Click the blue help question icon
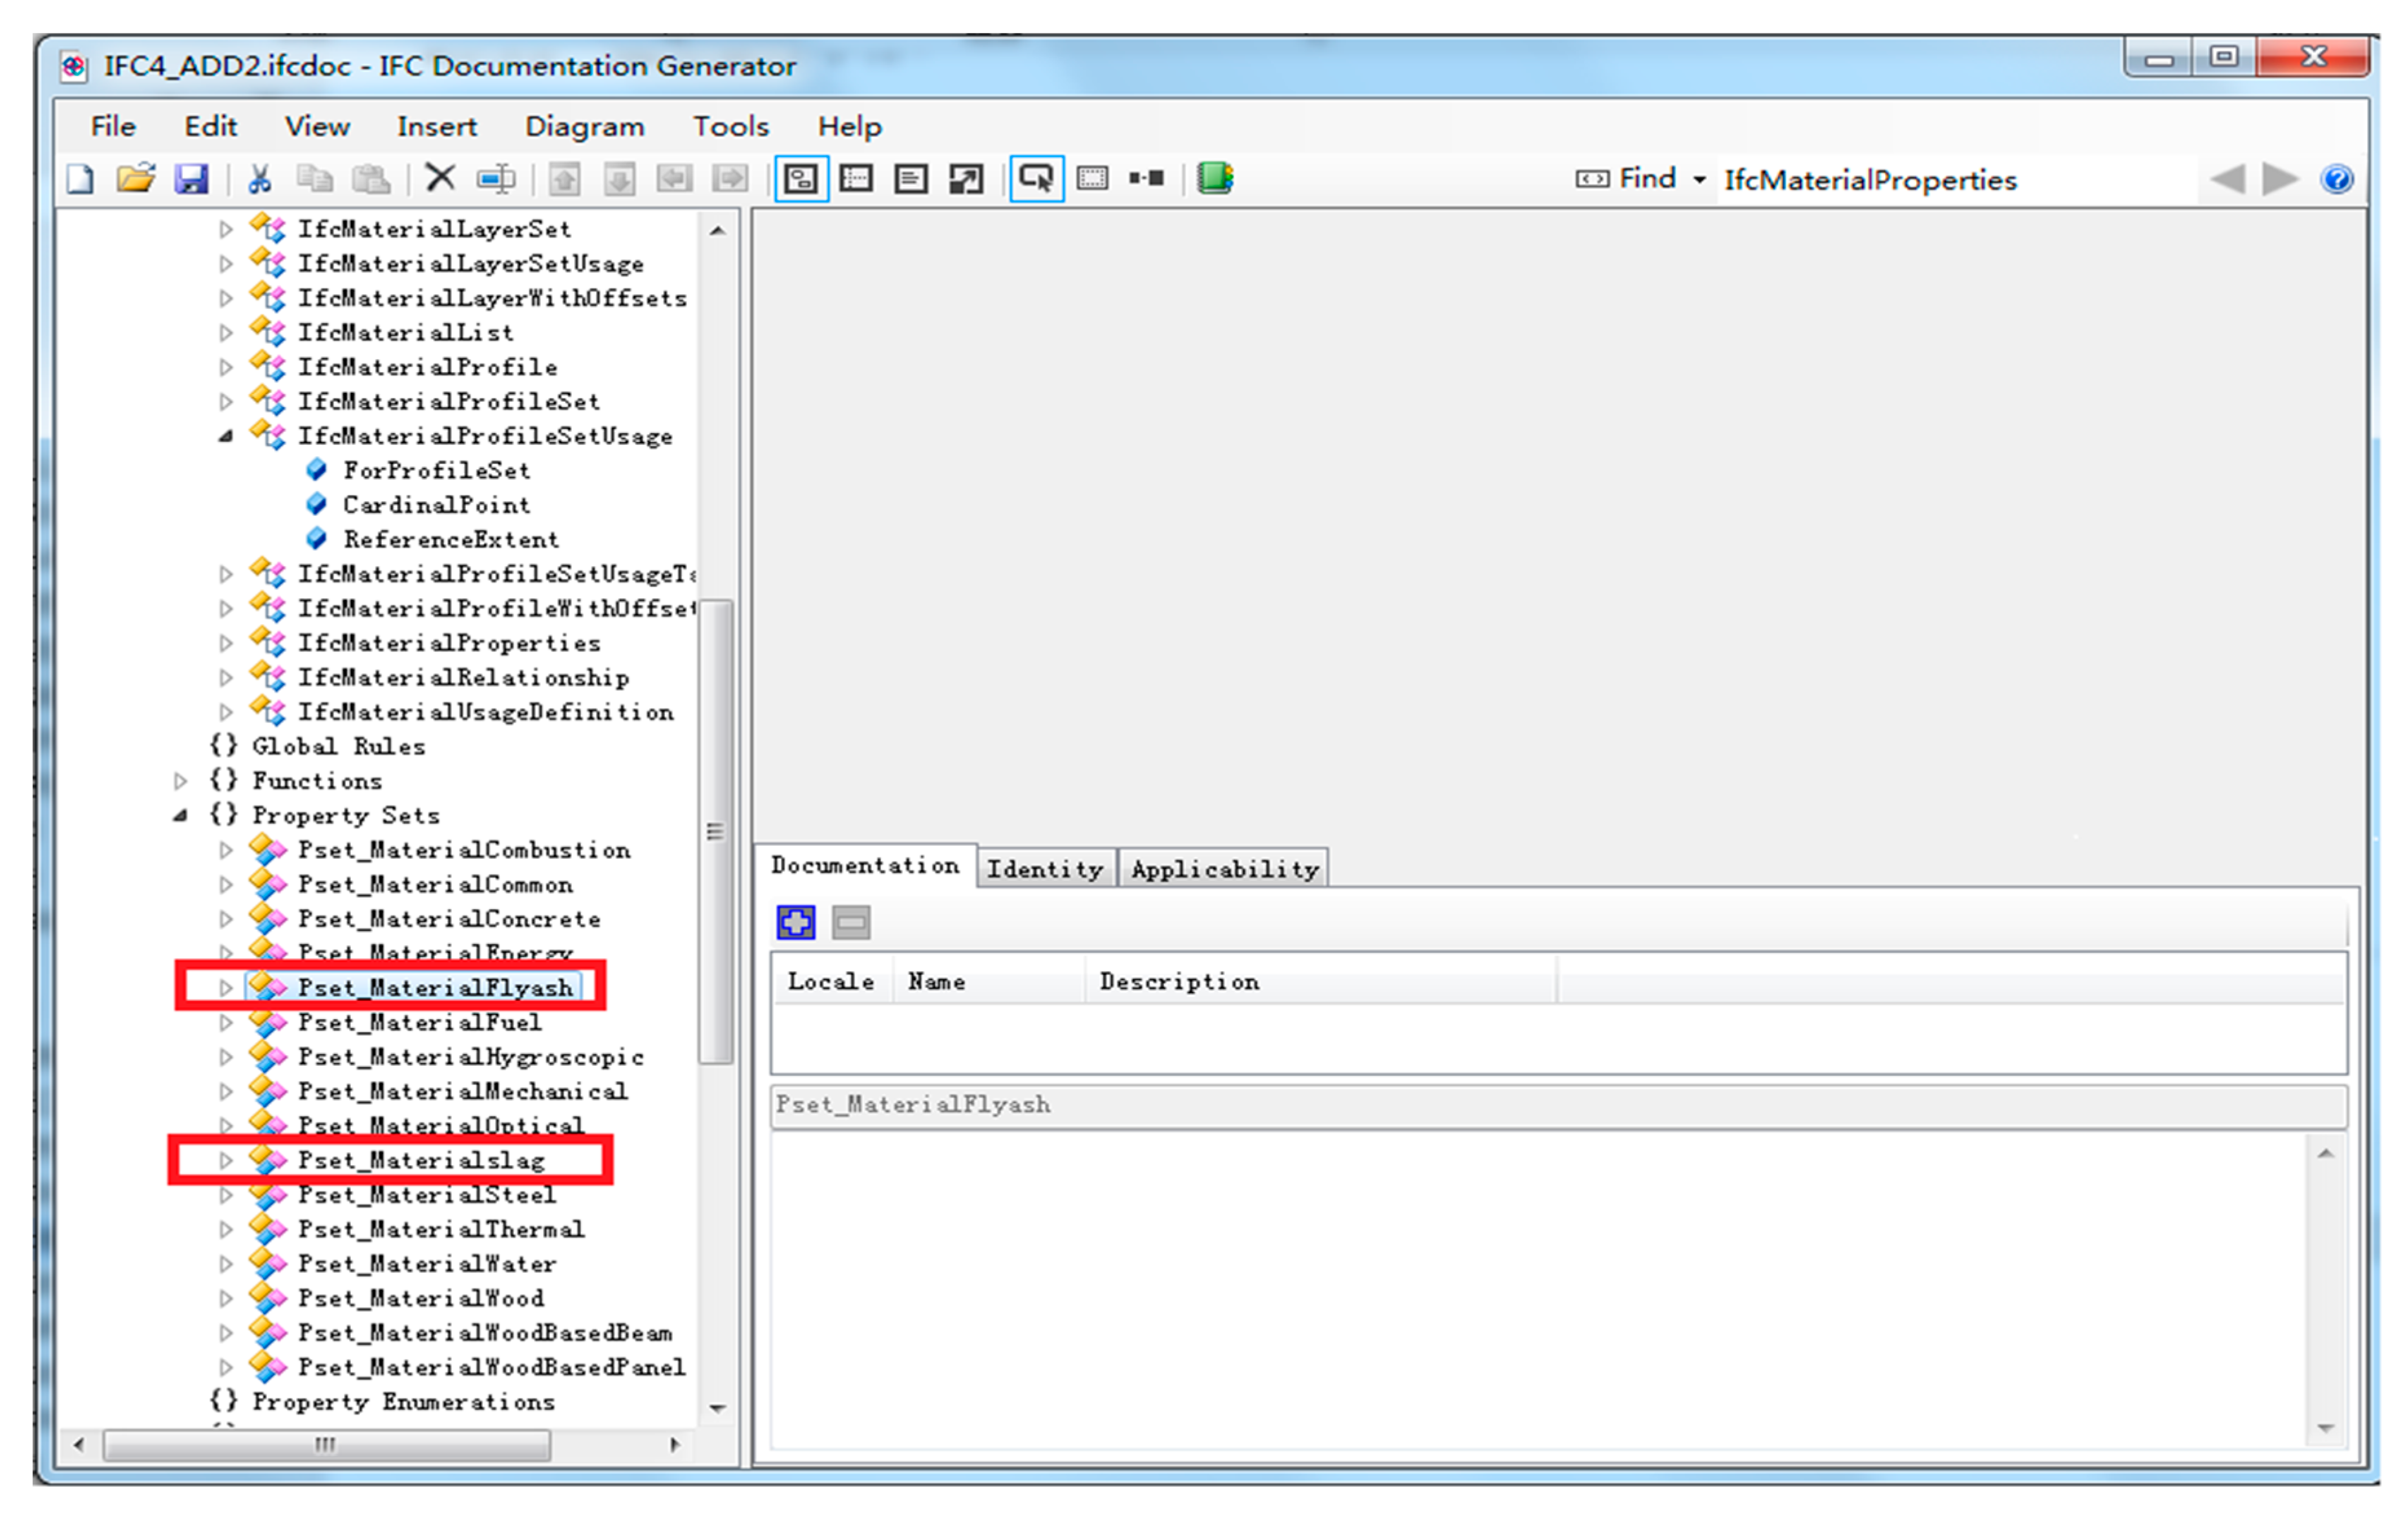The image size is (2408, 1523). point(2337,180)
